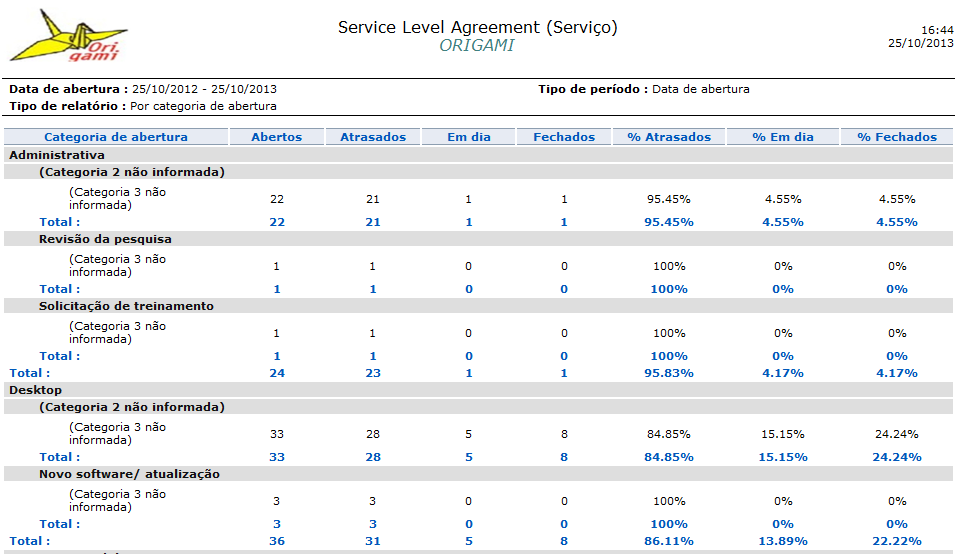Select the Novo software/ atualização subcategory
Screen dimensions: 959x554
tap(129, 474)
